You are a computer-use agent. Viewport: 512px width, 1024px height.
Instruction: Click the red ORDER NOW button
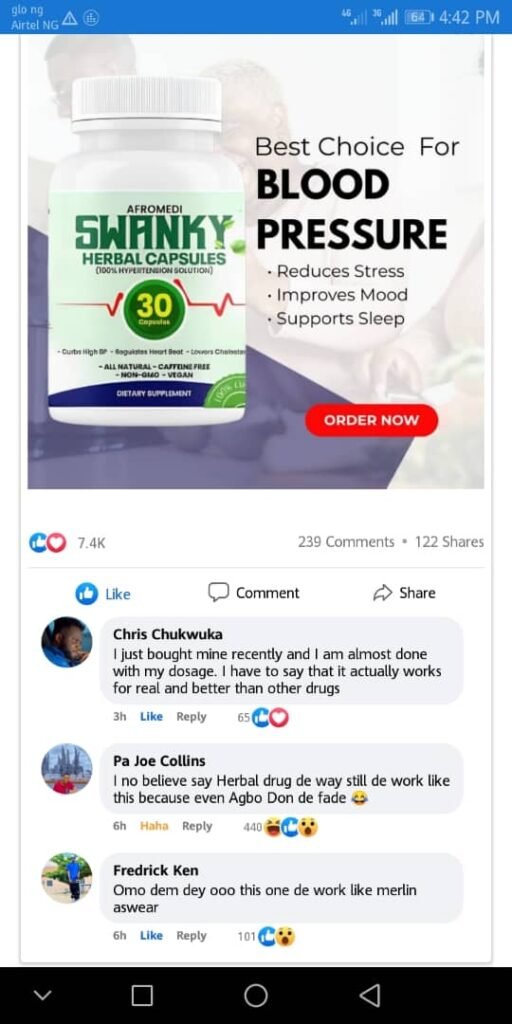[x=372, y=420]
